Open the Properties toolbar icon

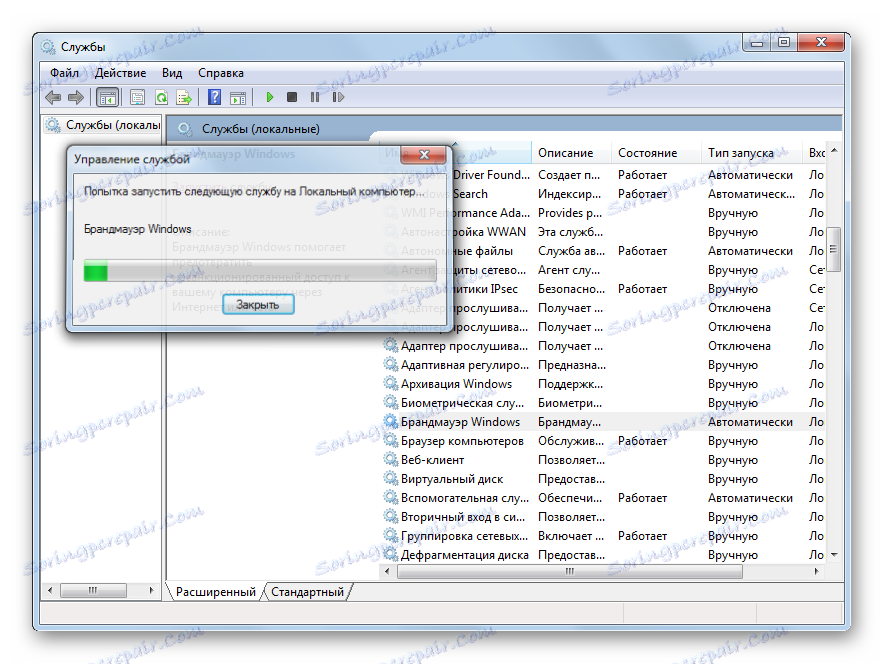(x=137, y=98)
